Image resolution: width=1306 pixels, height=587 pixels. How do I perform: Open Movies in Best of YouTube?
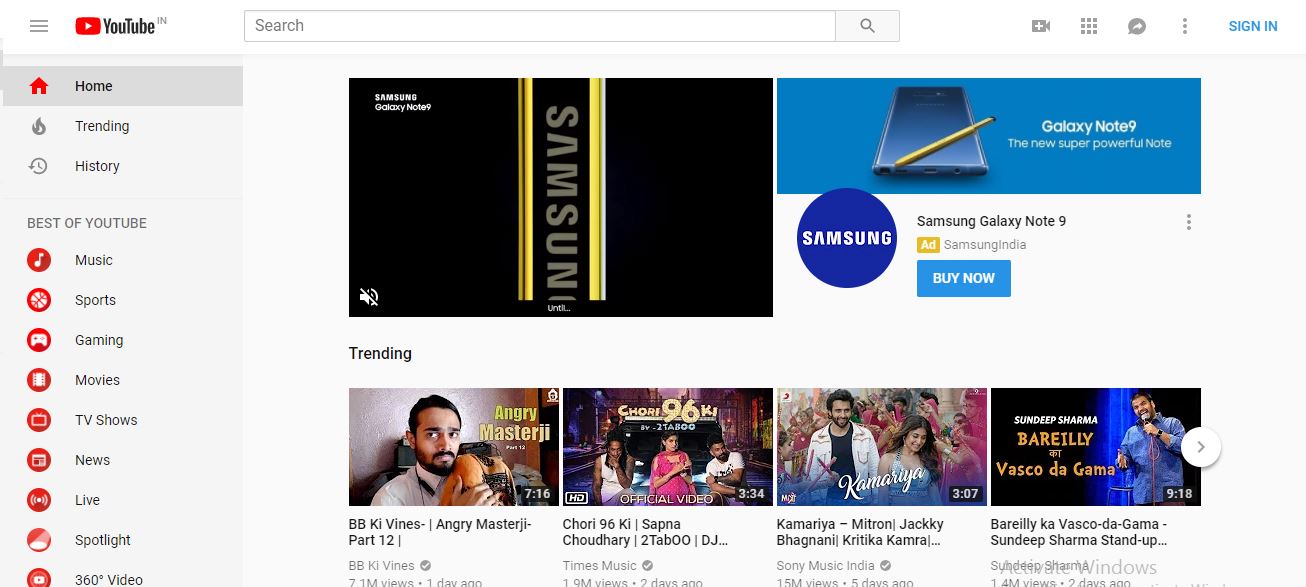point(122,380)
